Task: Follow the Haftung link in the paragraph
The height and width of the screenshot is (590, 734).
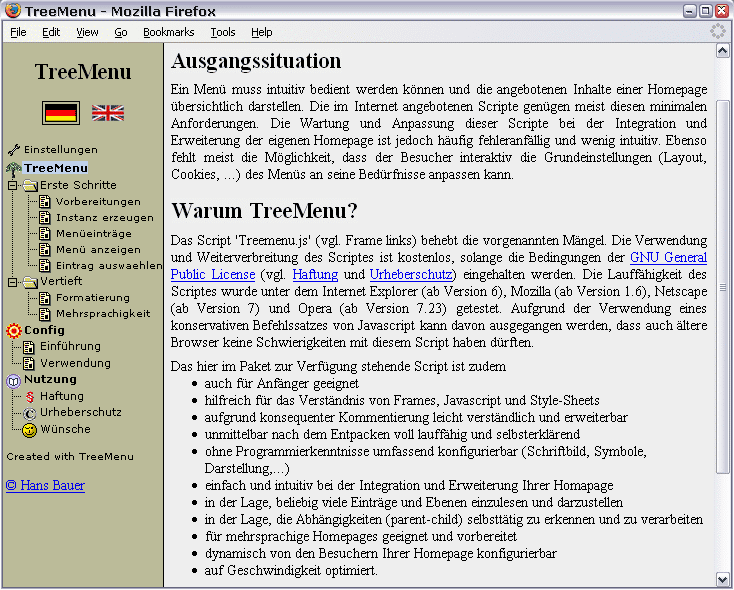Action: click(316, 275)
